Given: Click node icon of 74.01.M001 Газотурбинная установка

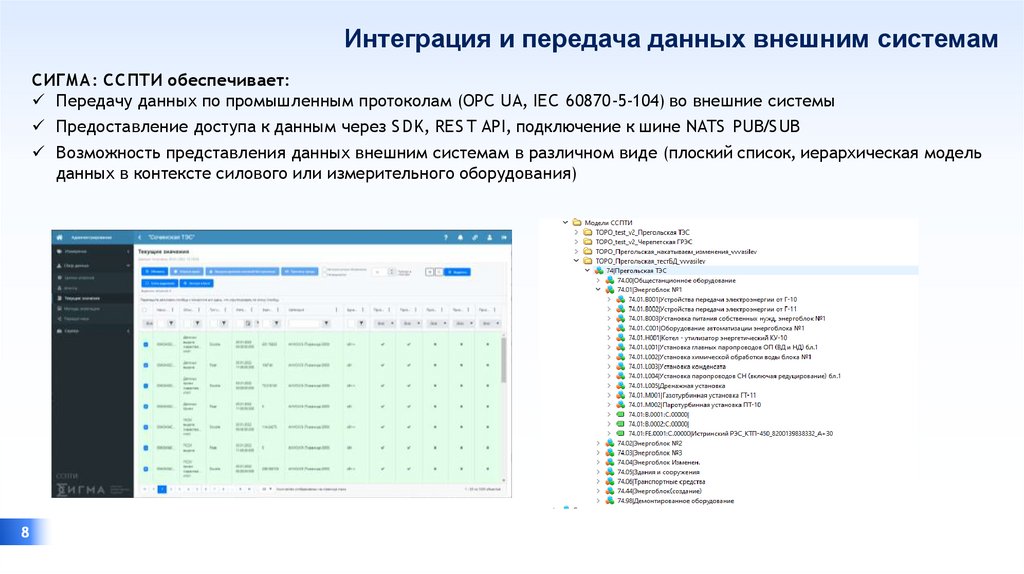Looking at the screenshot, I should [x=621, y=395].
